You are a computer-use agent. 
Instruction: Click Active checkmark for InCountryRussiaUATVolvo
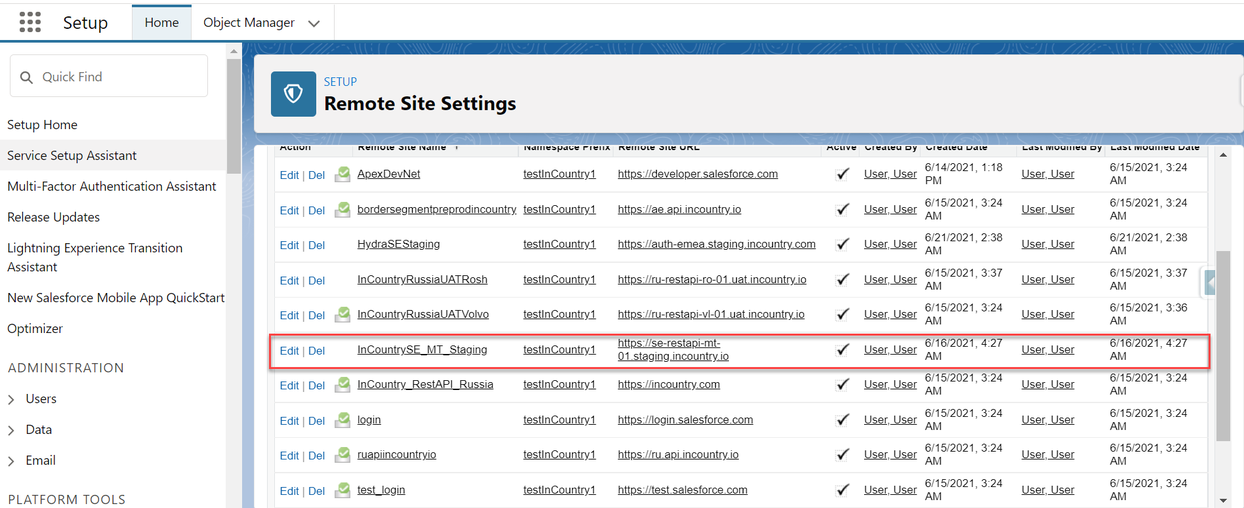843,314
